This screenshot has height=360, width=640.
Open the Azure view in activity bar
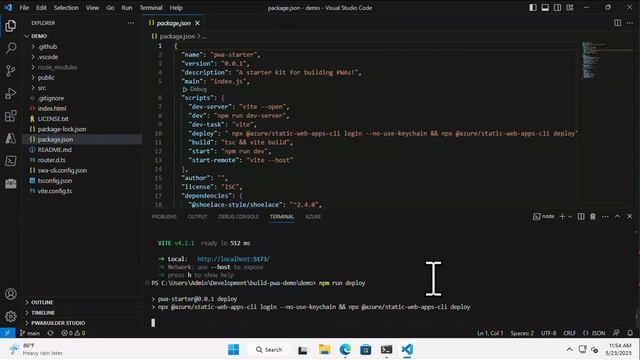11,138
